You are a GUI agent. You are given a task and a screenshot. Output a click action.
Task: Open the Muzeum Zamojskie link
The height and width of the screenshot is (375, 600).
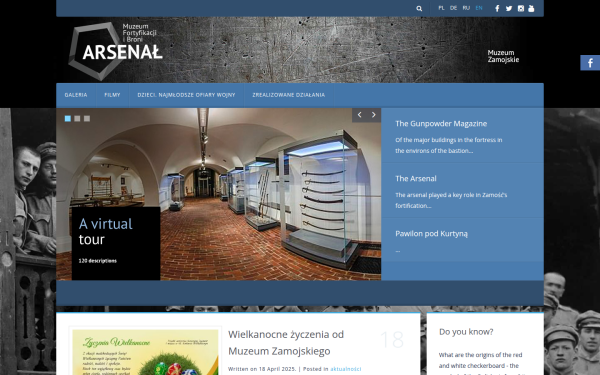pos(503,56)
